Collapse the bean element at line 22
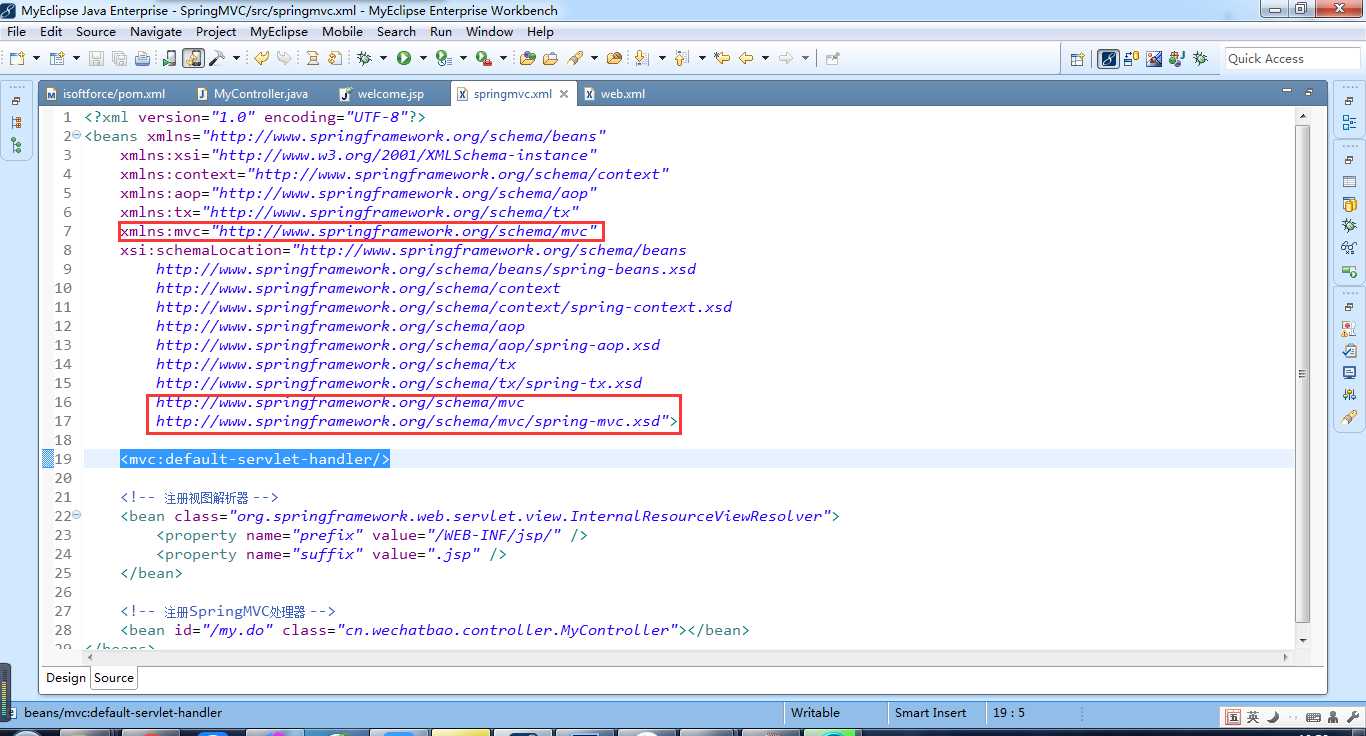 click(x=77, y=516)
